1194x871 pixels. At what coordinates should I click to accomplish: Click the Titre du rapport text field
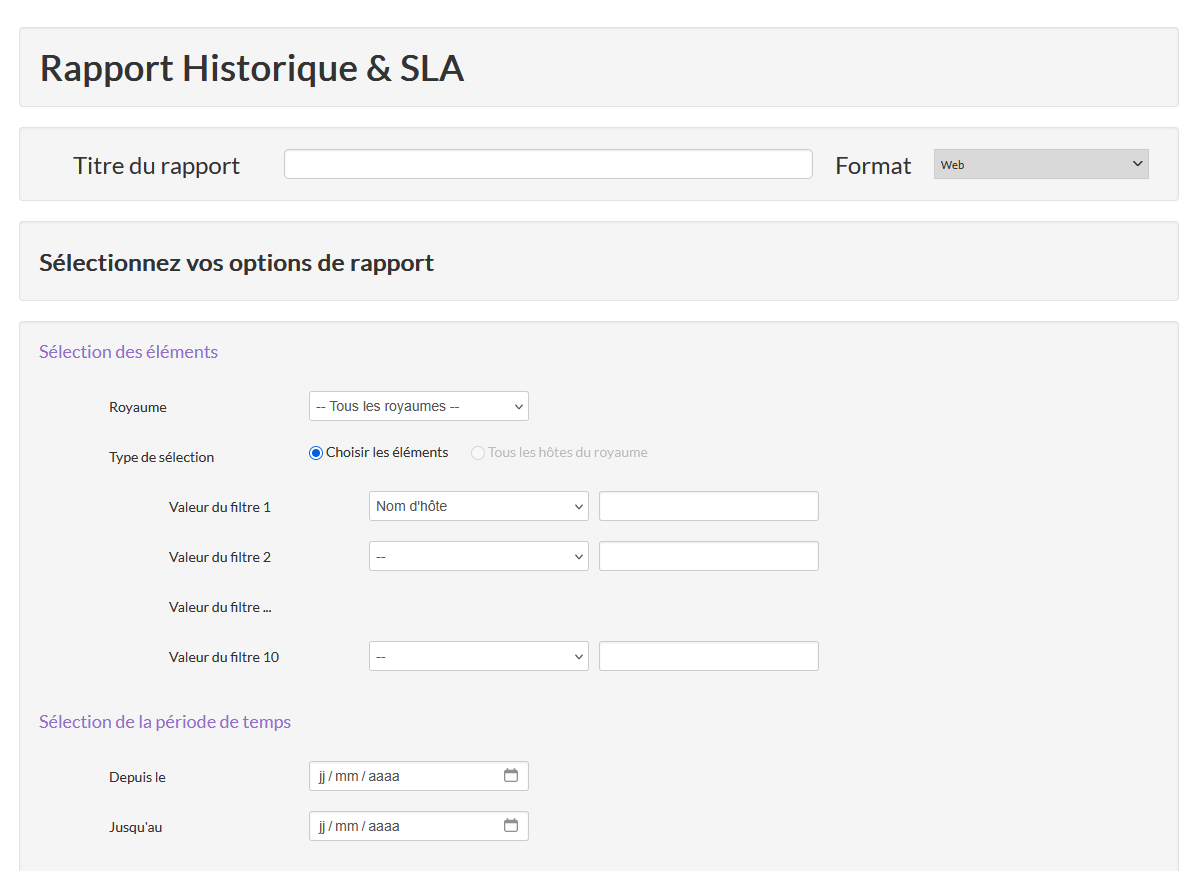548,165
